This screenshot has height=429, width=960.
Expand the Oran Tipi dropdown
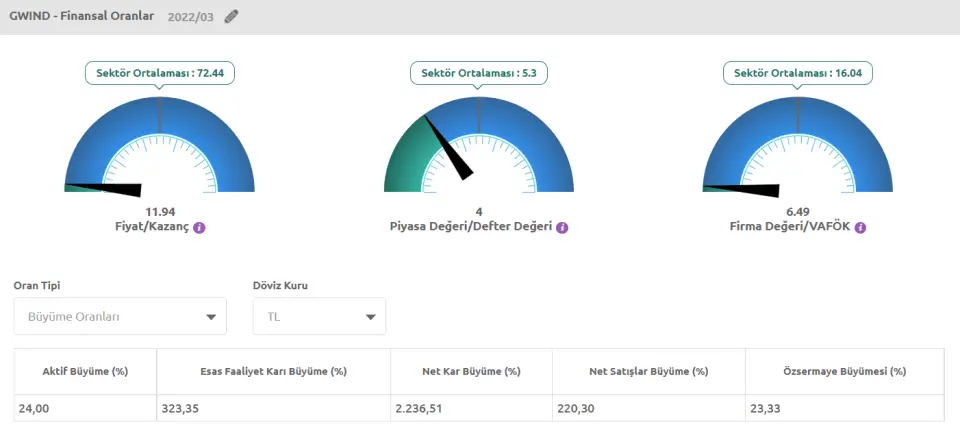pos(120,317)
